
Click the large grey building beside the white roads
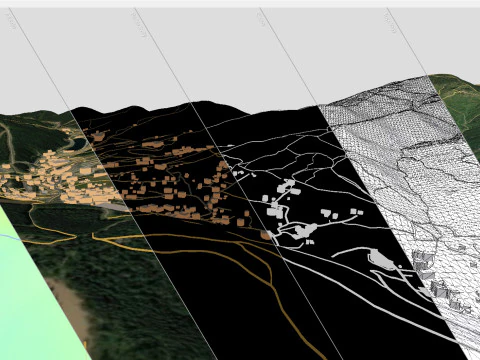tap(381, 259)
